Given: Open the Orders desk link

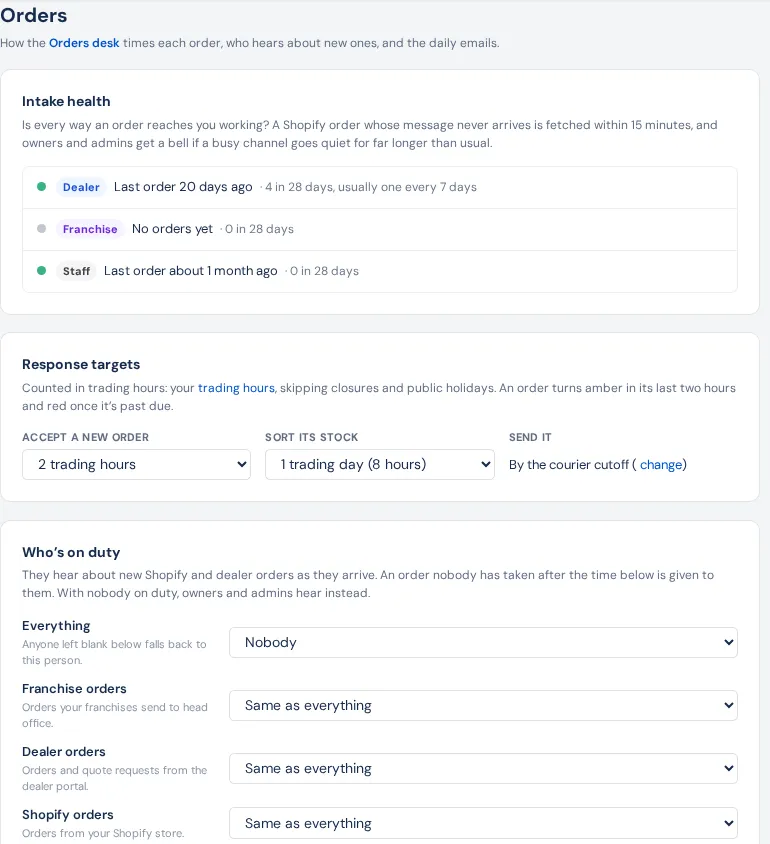Looking at the screenshot, I should coord(84,43).
